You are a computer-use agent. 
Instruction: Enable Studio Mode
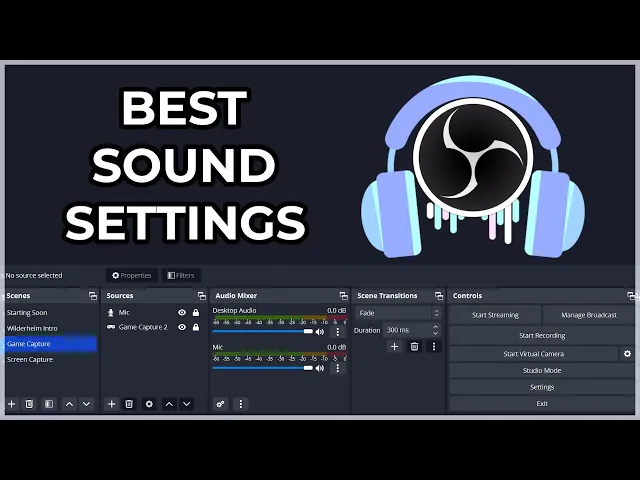click(542, 371)
